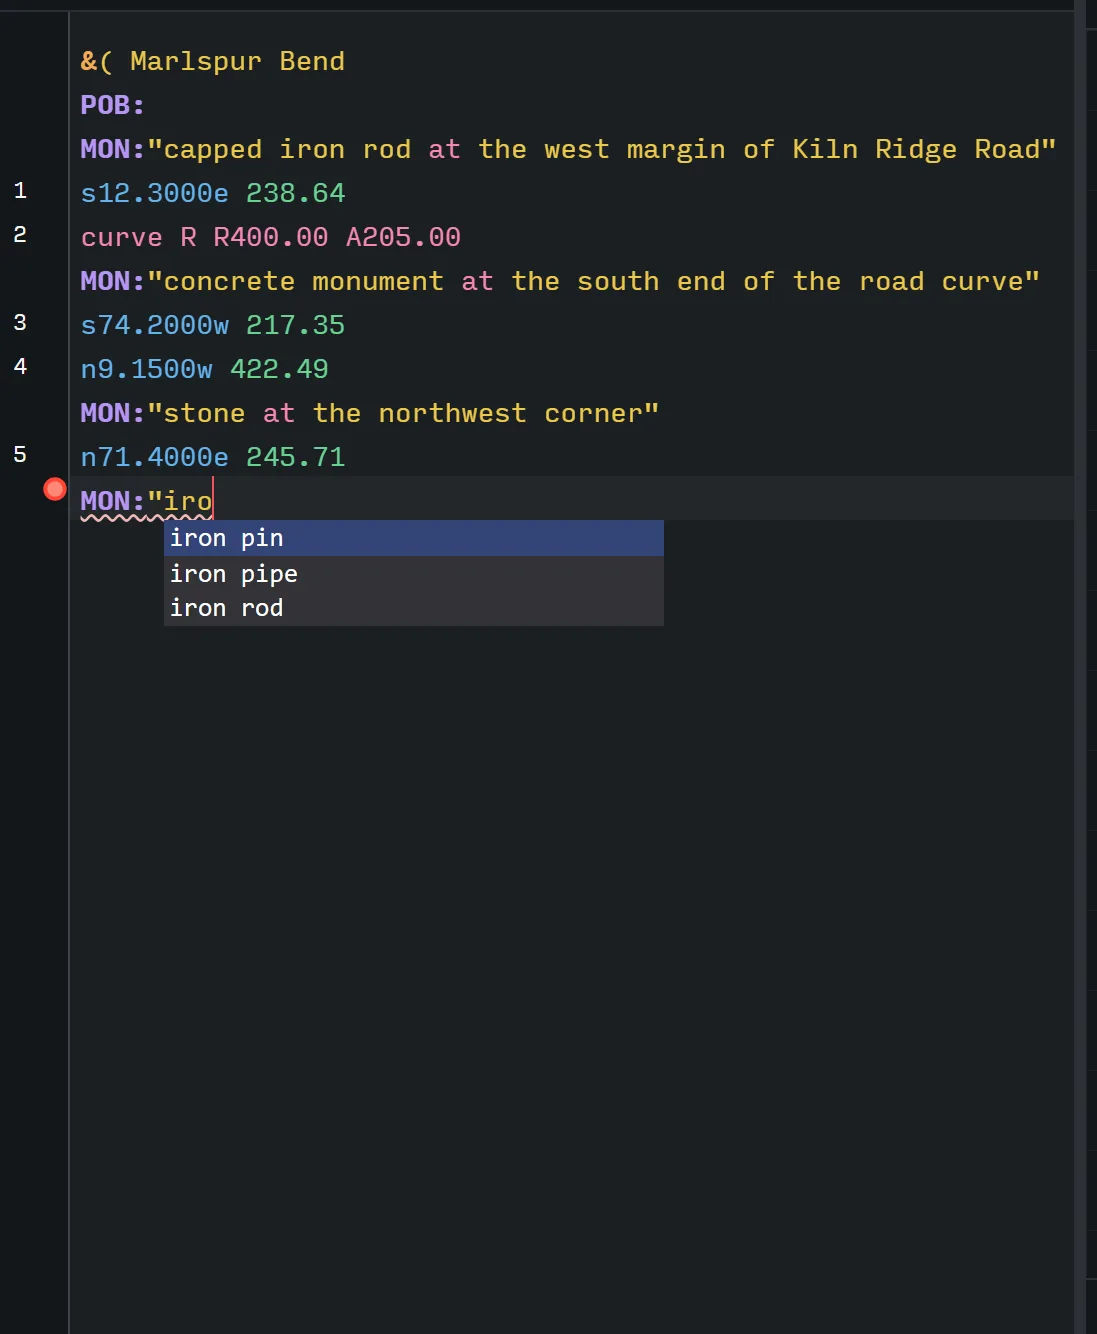Select the 'iron pin' autocomplete suggestion
Viewport: 1097px width, 1334px height.
coord(413,538)
